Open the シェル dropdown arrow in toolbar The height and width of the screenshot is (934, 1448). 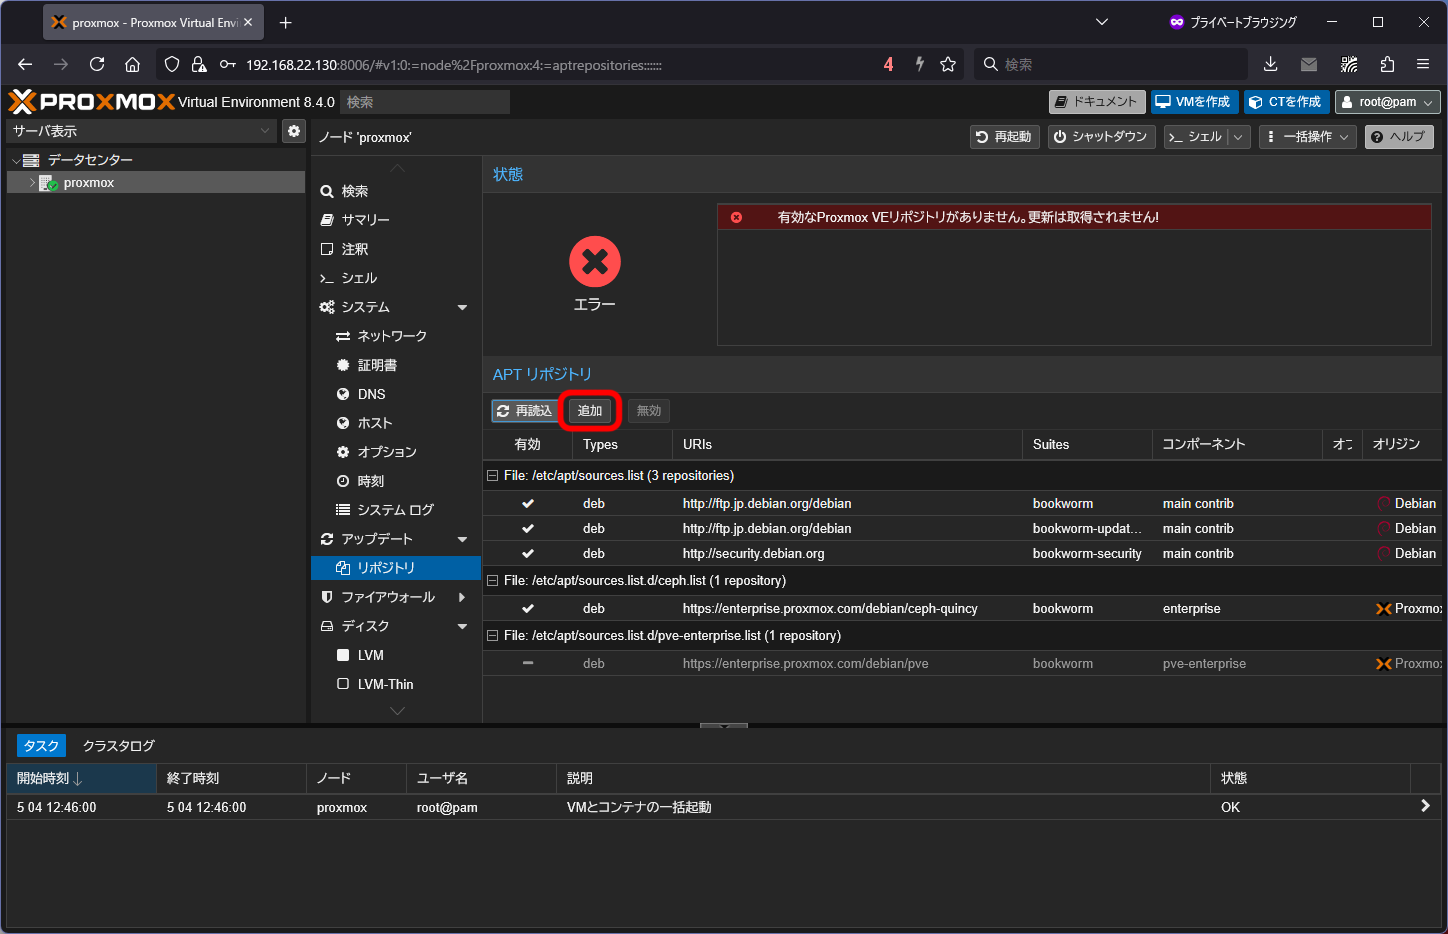pos(1238,137)
